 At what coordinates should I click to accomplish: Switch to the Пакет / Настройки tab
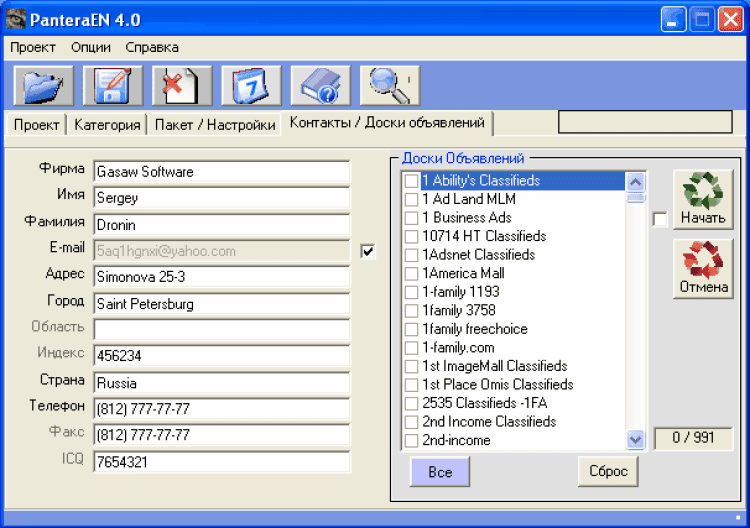click(214, 125)
